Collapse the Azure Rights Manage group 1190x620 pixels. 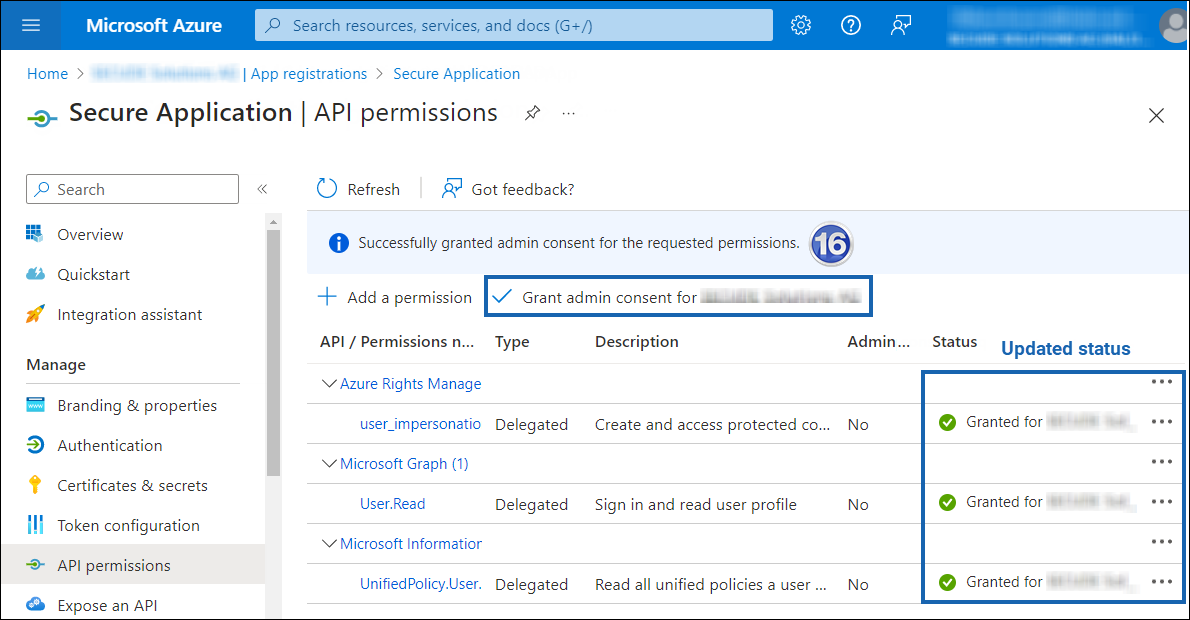[x=330, y=383]
